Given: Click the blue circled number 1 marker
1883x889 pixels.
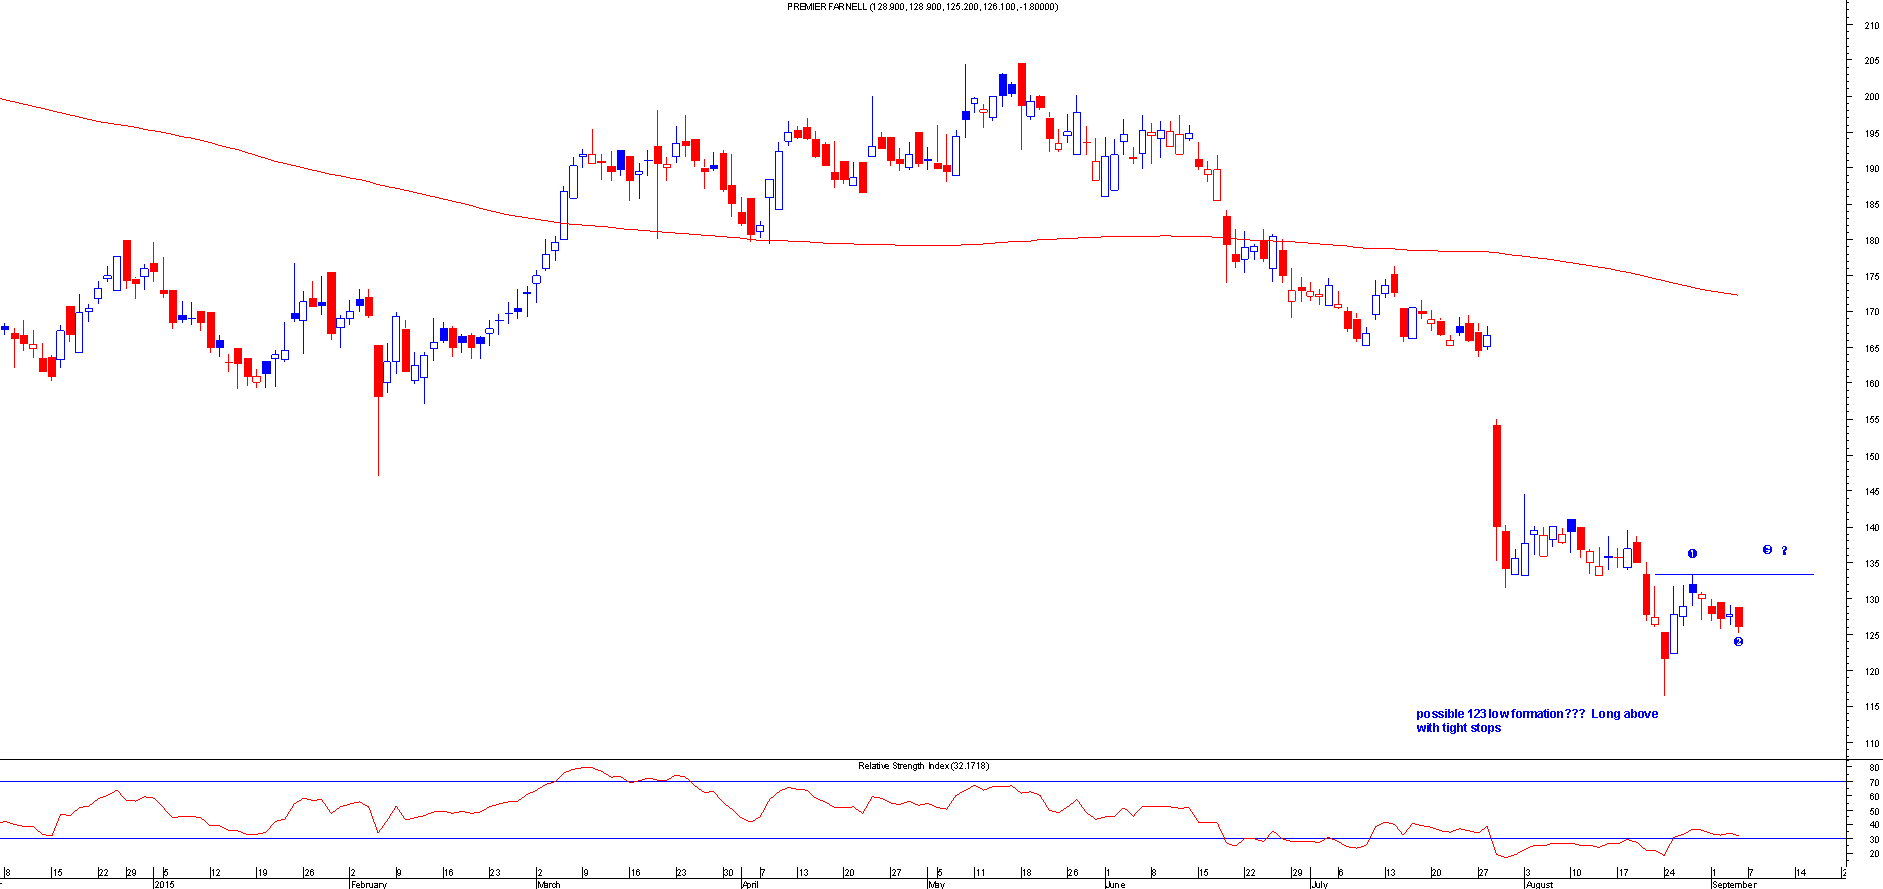Looking at the screenshot, I should 1692,553.
